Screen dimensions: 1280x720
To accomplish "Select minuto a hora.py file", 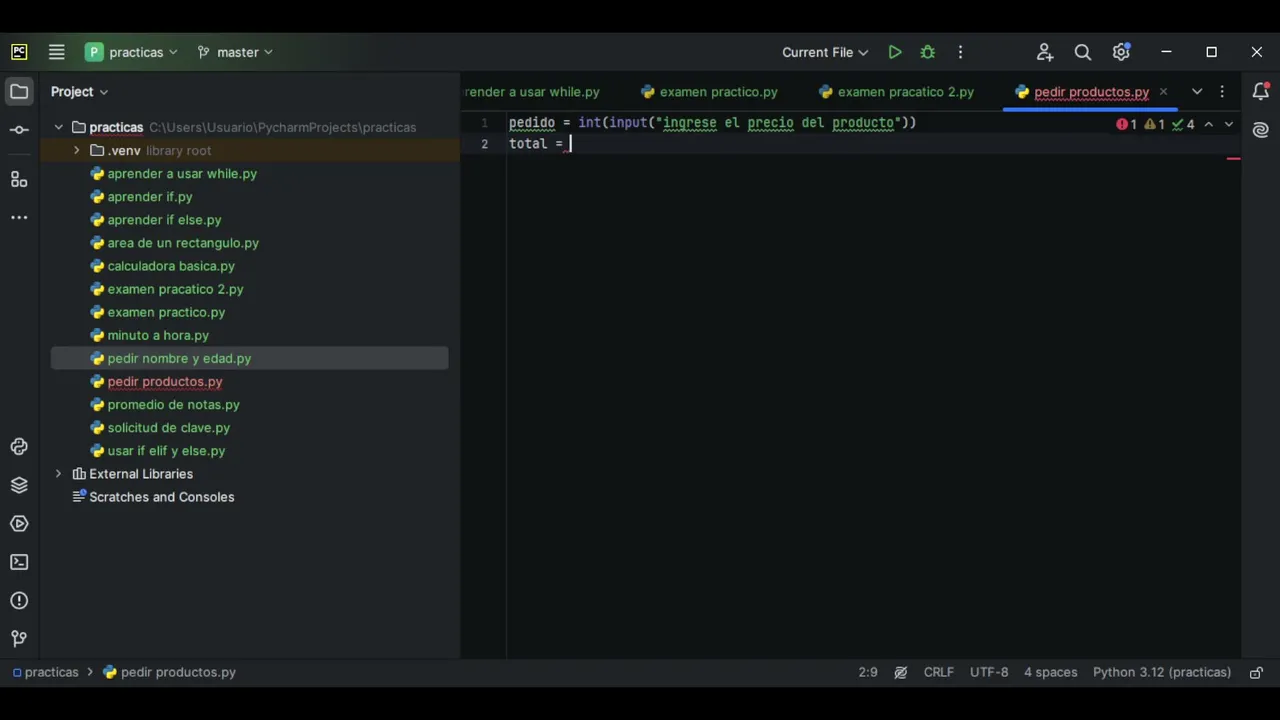I will [x=158, y=335].
